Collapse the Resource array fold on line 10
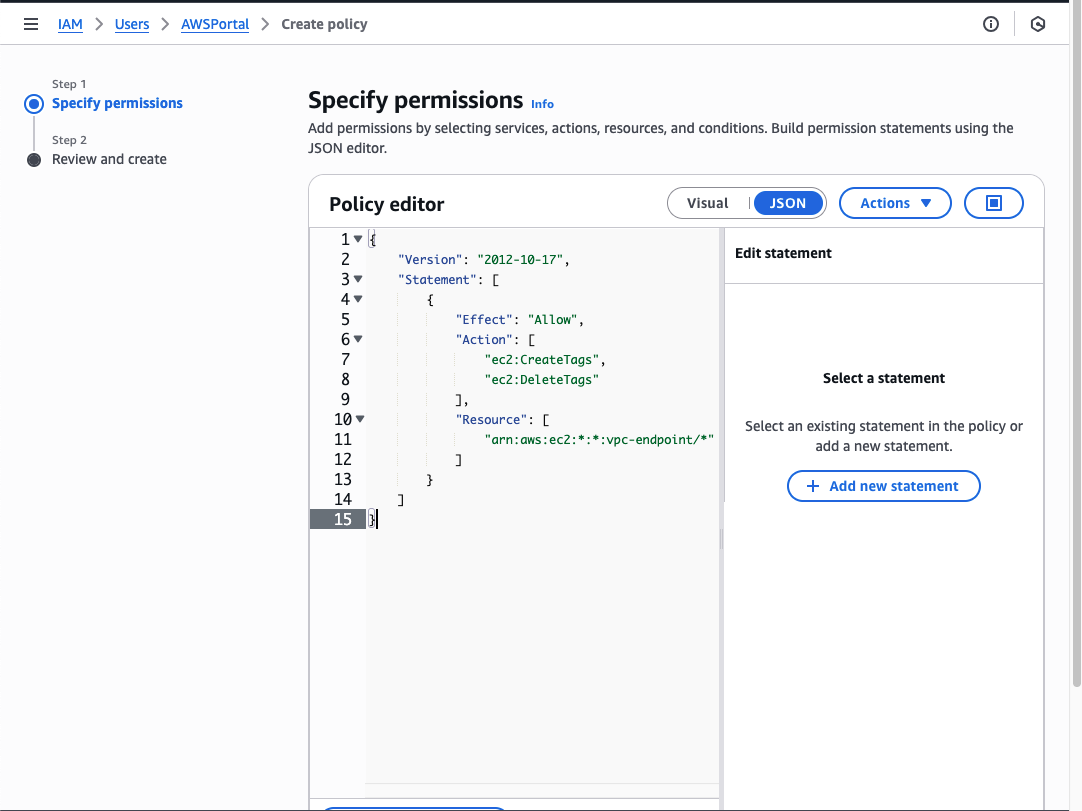 click(x=359, y=420)
